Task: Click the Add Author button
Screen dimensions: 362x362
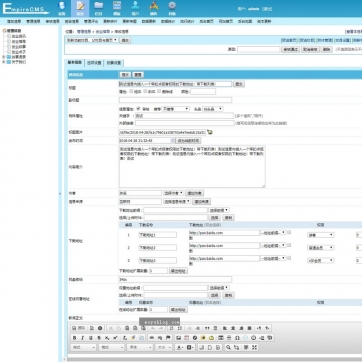Action: tap(195, 193)
